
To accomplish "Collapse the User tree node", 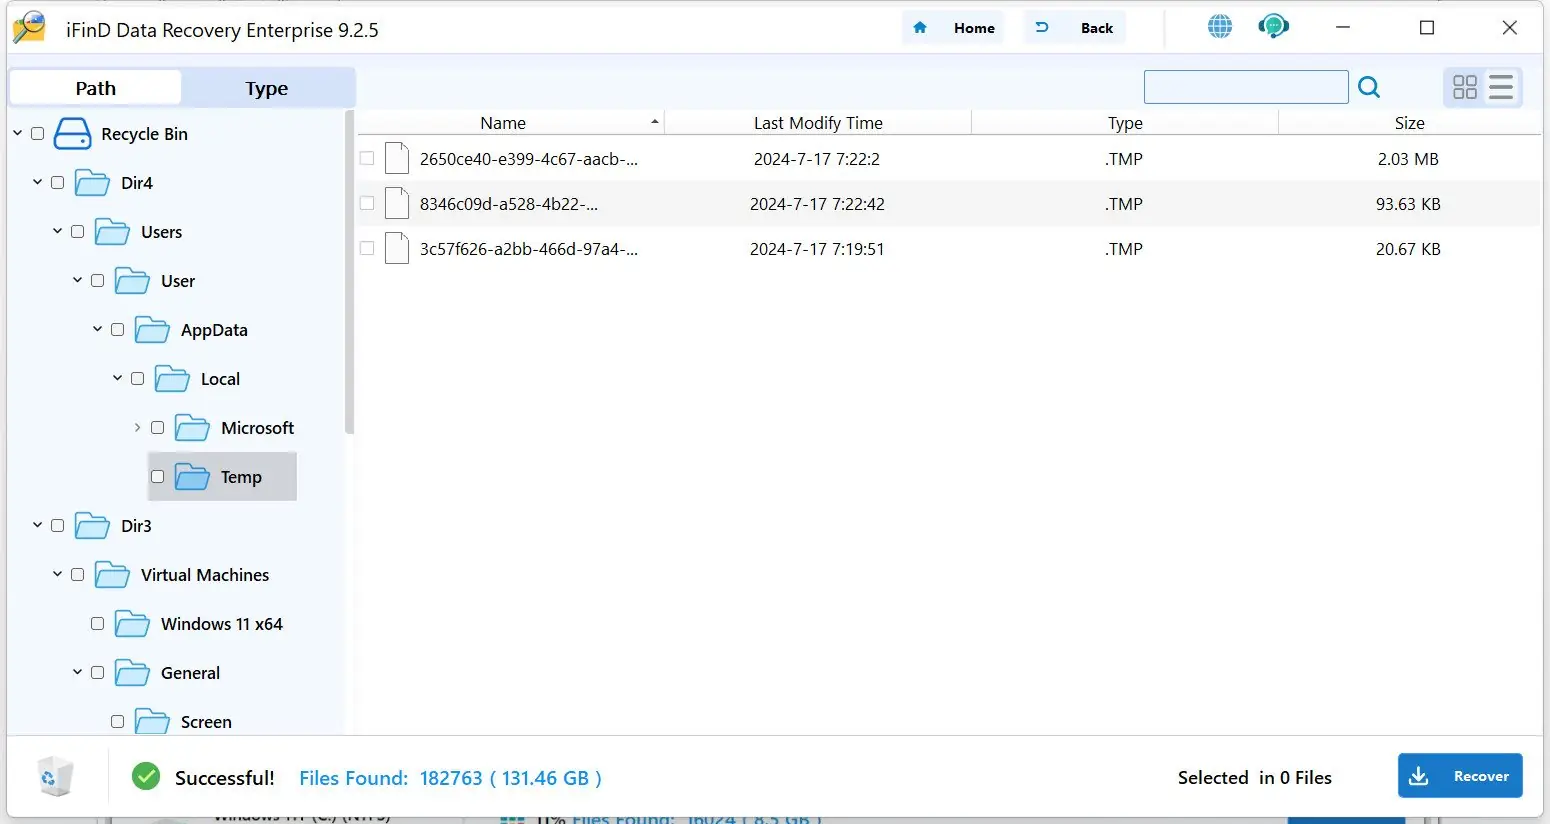I will 78,280.
